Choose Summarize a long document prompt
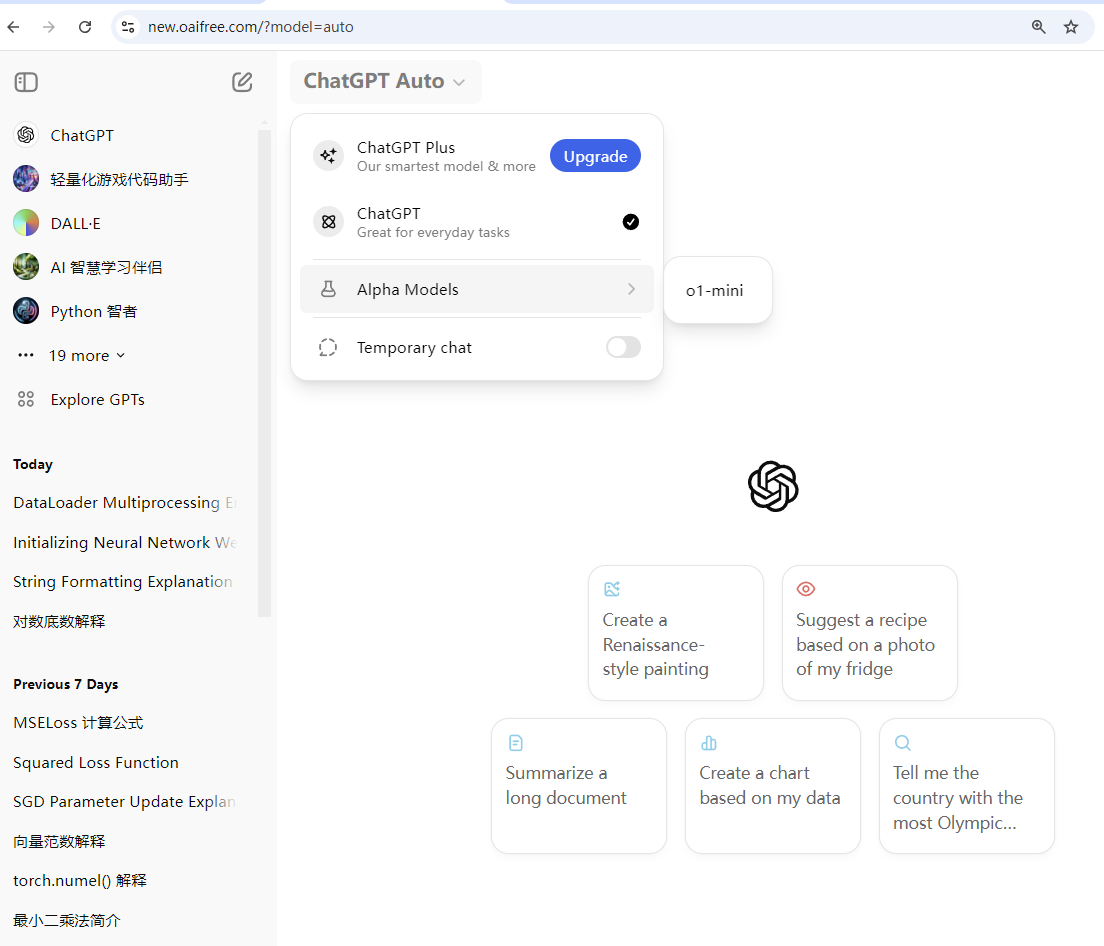 pos(579,786)
